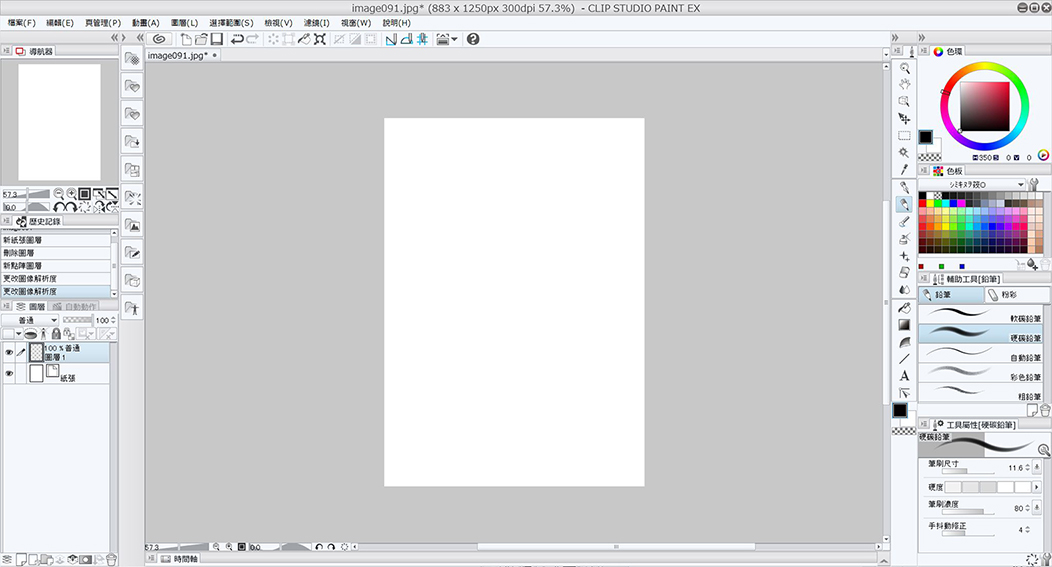This screenshot has height=567, width=1052.
Task: Choose the Text tool (A)
Action: (x=904, y=376)
